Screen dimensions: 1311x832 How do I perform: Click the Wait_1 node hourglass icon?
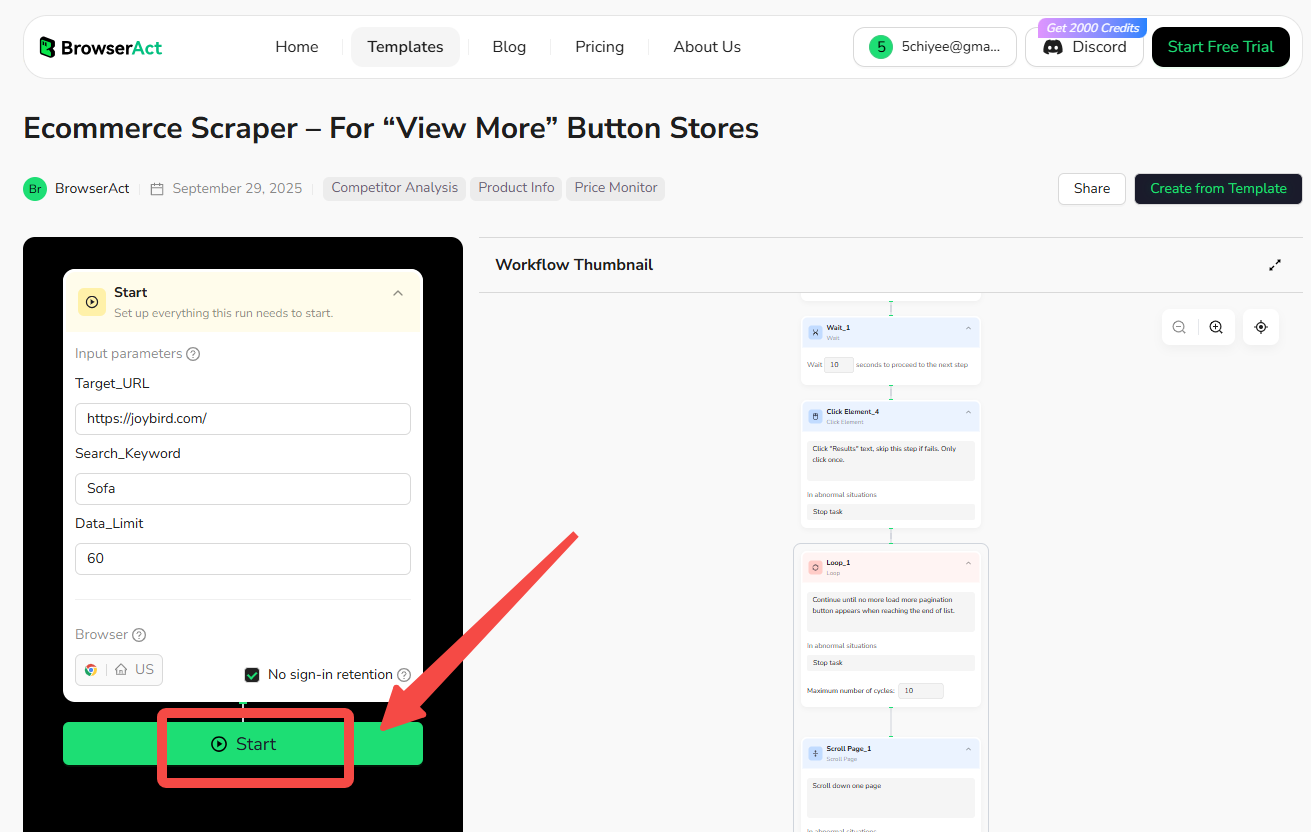click(815, 332)
